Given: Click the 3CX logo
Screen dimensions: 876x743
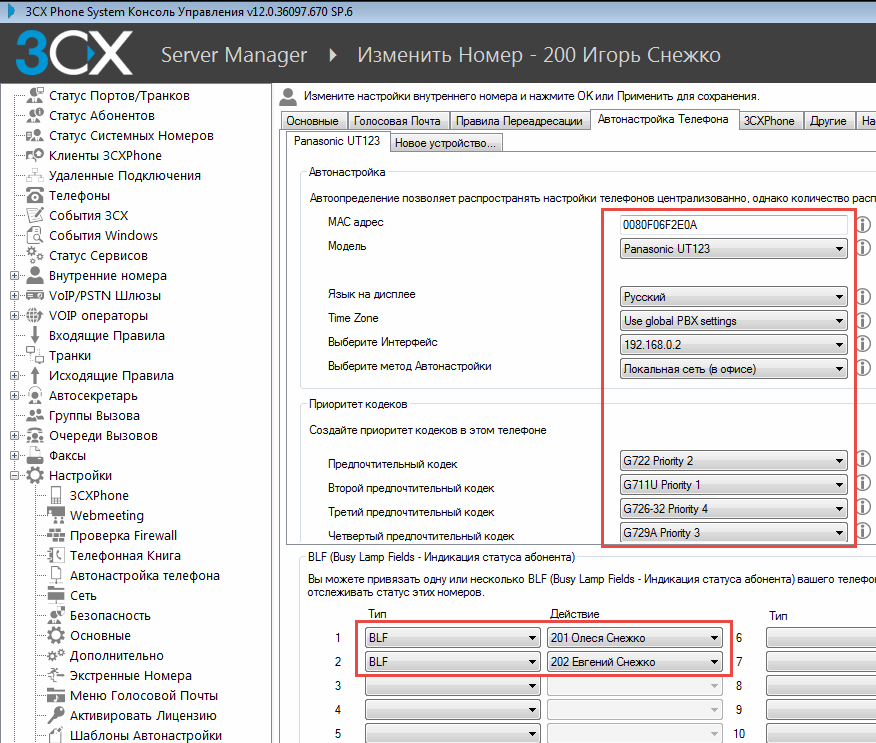Looking at the screenshot, I should pos(74,53).
